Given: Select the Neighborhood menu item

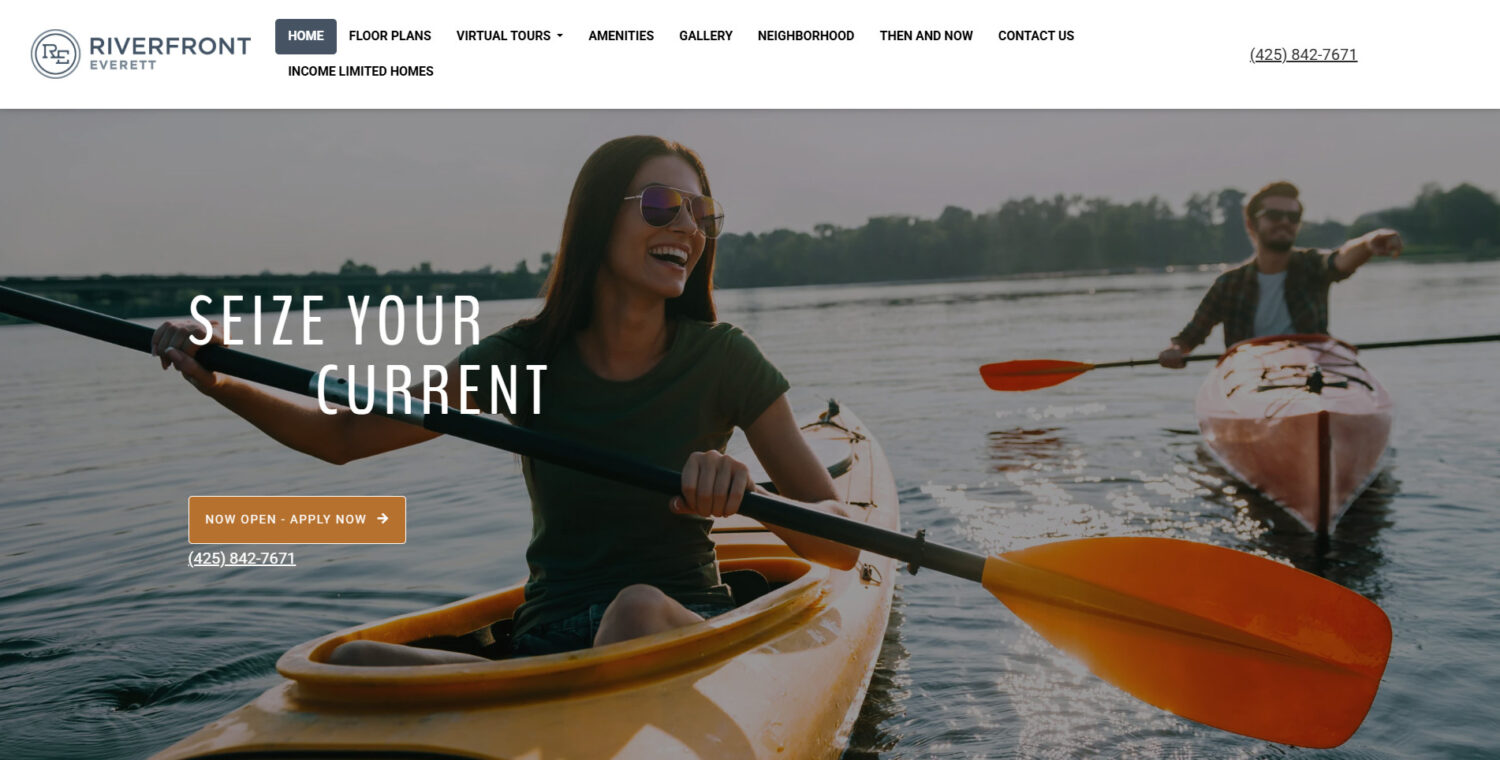Looking at the screenshot, I should 806,36.
